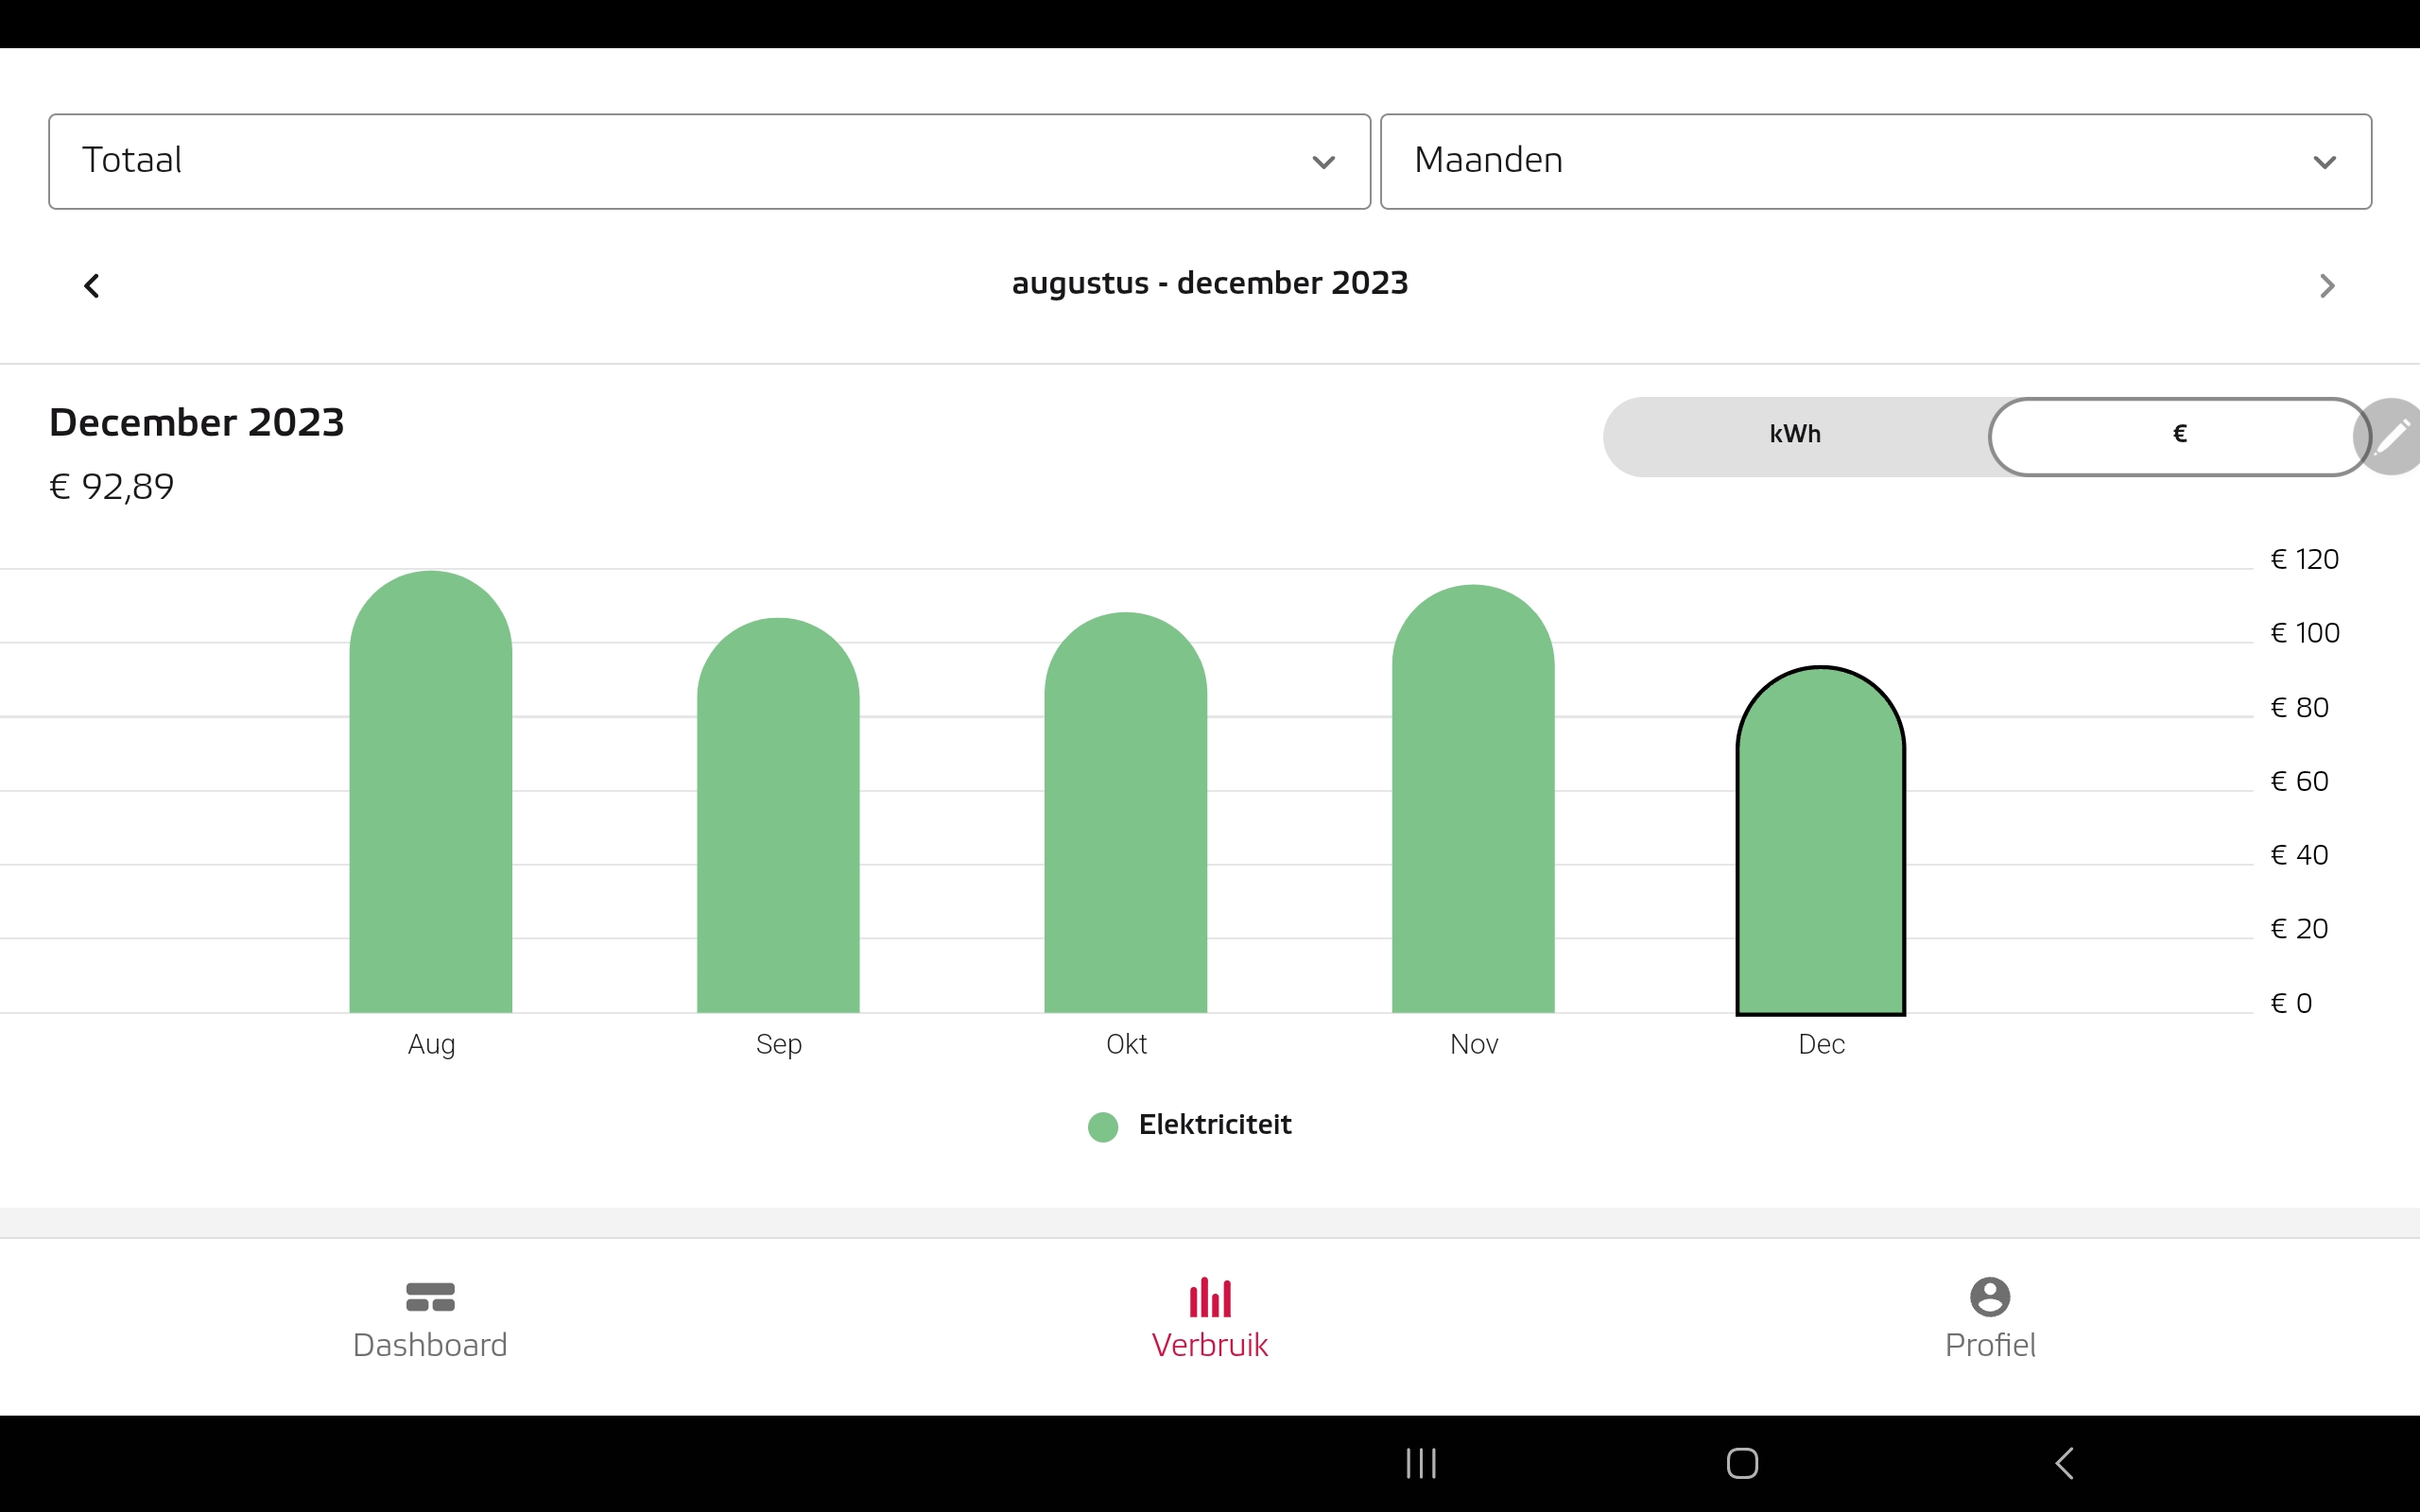Open the Profiel tab
This screenshot has height=1512, width=2420.
click(x=1989, y=1318)
